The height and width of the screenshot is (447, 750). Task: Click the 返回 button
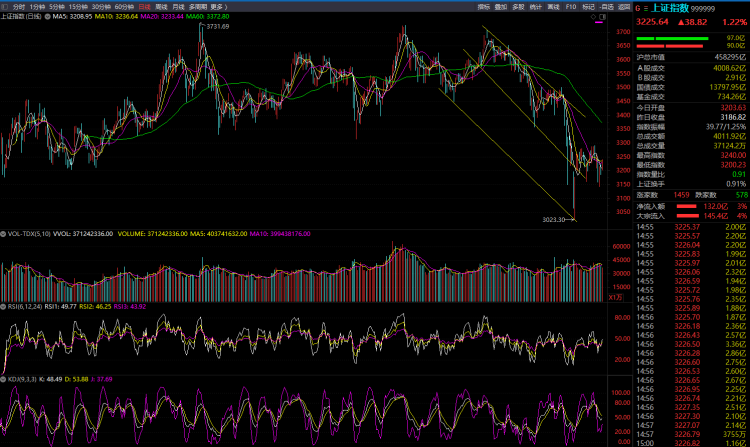[624, 7]
